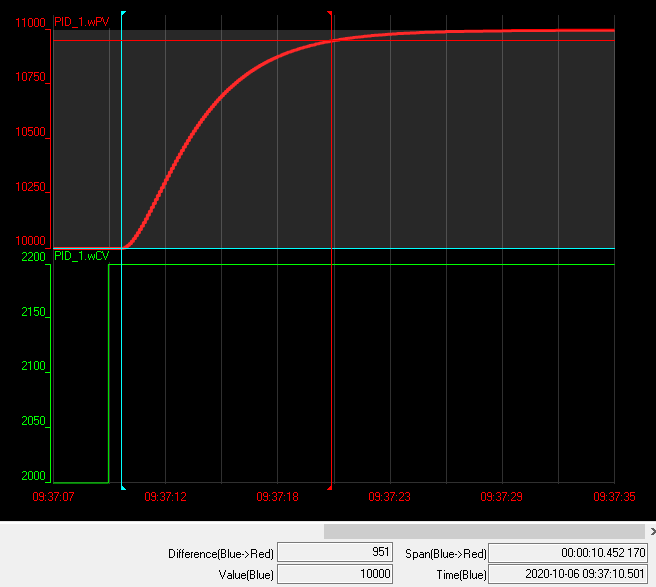Click the 10000 red axis label
The image size is (656, 587).
coord(30,241)
